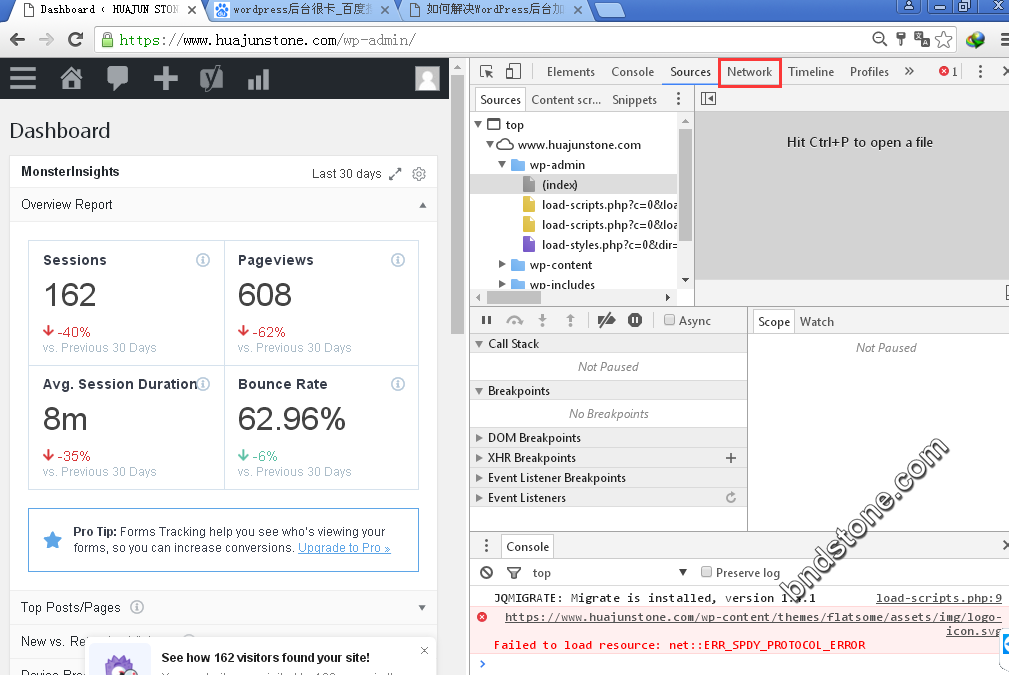The width and height of the screenshot is (1009, 675).
Task: Click the Pageviews info icon
Action: pyautogui.click(x=398, y=260)
